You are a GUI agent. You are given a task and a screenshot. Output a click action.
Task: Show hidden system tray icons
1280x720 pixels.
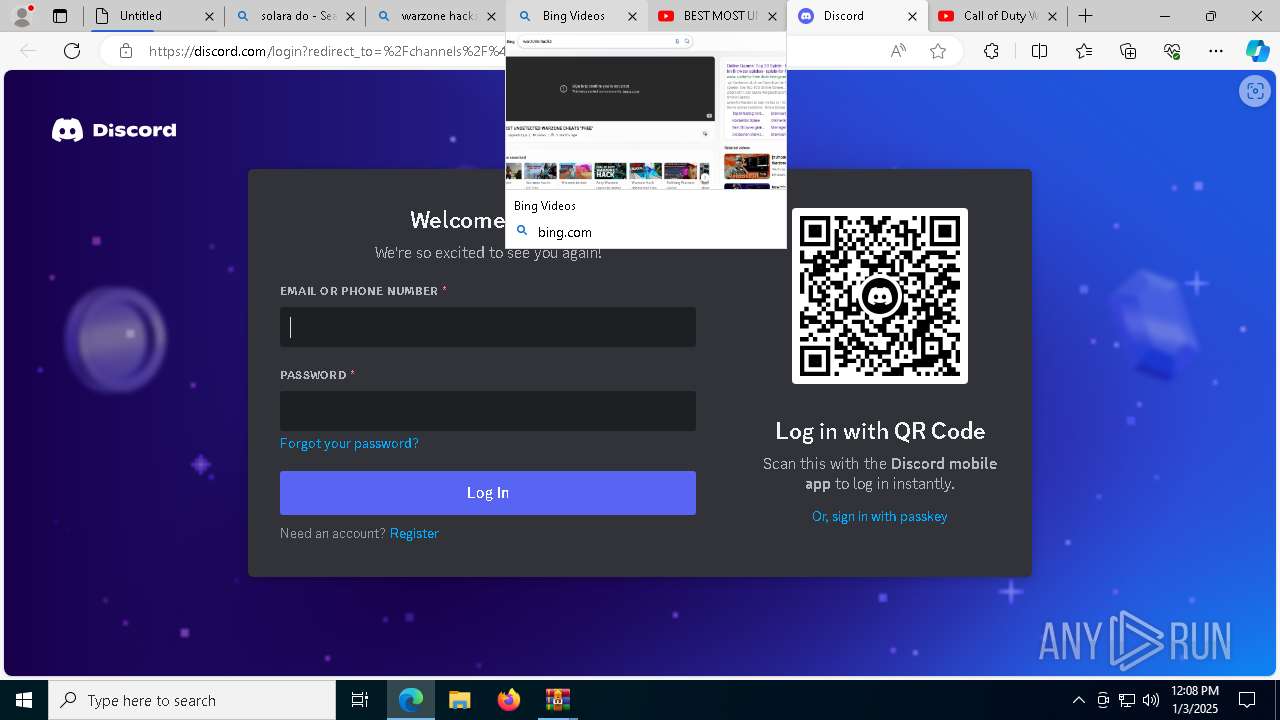[1079, 700]
